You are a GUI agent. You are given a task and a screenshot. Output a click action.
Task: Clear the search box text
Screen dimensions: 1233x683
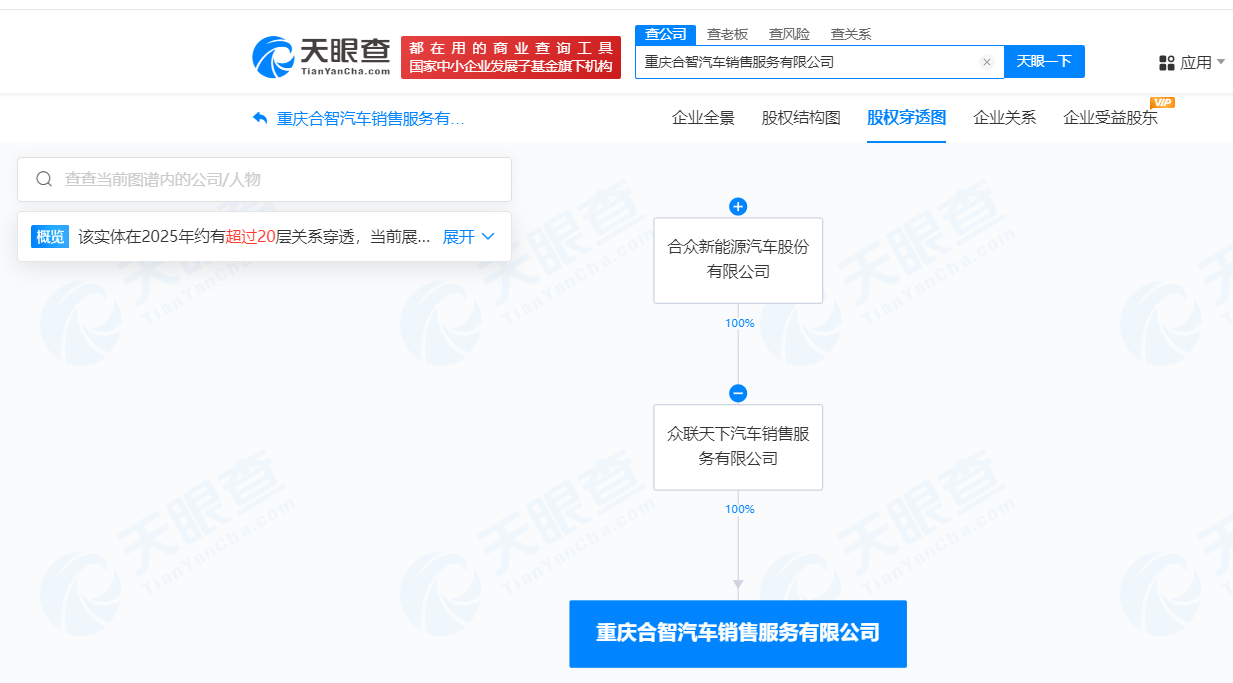coord(986,62)
